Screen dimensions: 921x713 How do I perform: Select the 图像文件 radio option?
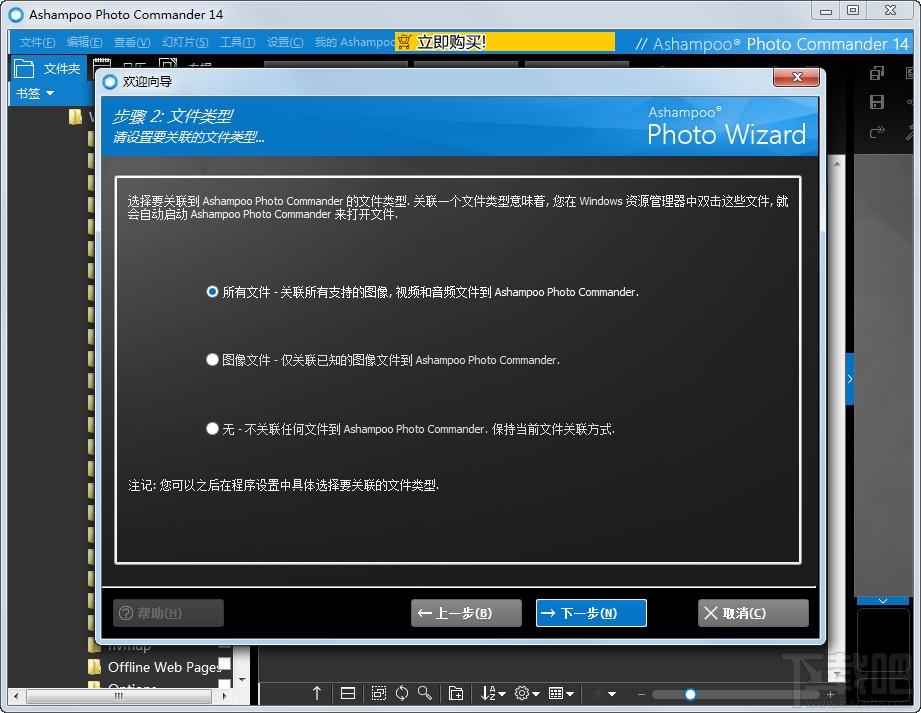click(x=212, y=359)
